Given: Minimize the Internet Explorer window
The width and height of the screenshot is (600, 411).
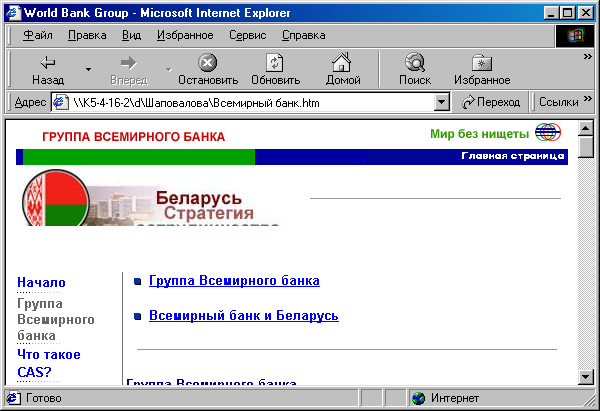Looking at the screenshot, I should [x=551, y=13].
